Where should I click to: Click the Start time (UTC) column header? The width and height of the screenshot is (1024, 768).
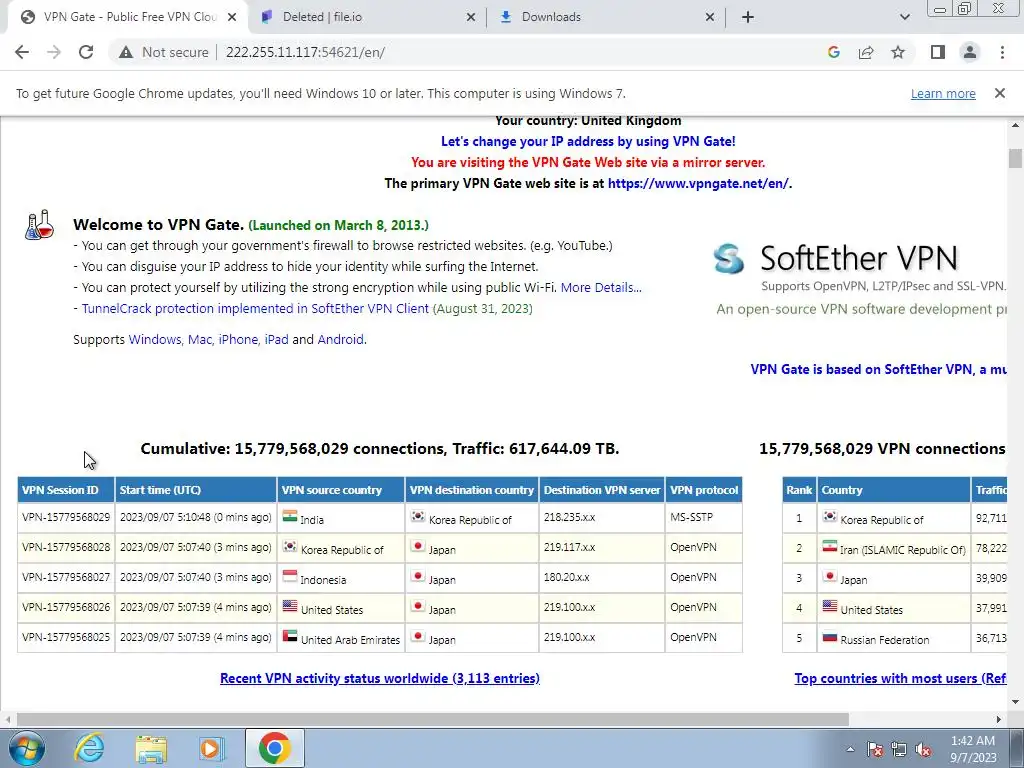point(196,490)
